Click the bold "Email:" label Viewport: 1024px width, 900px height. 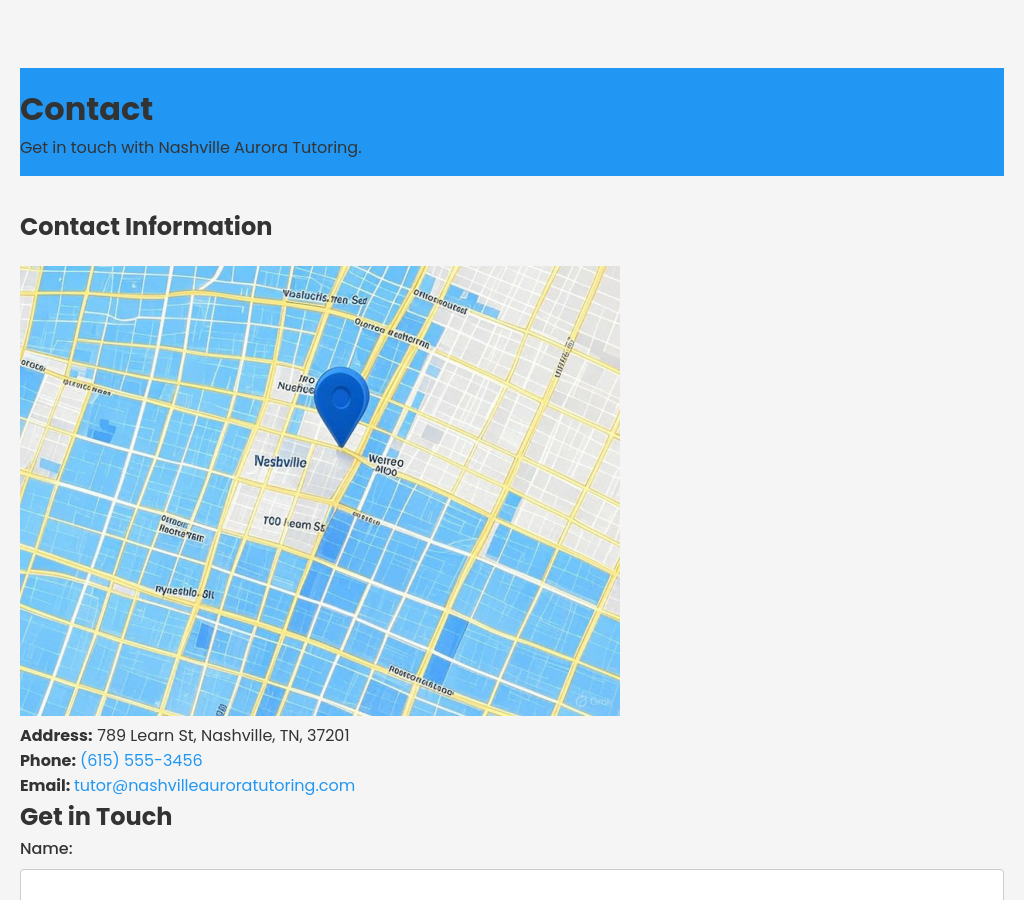[x=45, y=785]
